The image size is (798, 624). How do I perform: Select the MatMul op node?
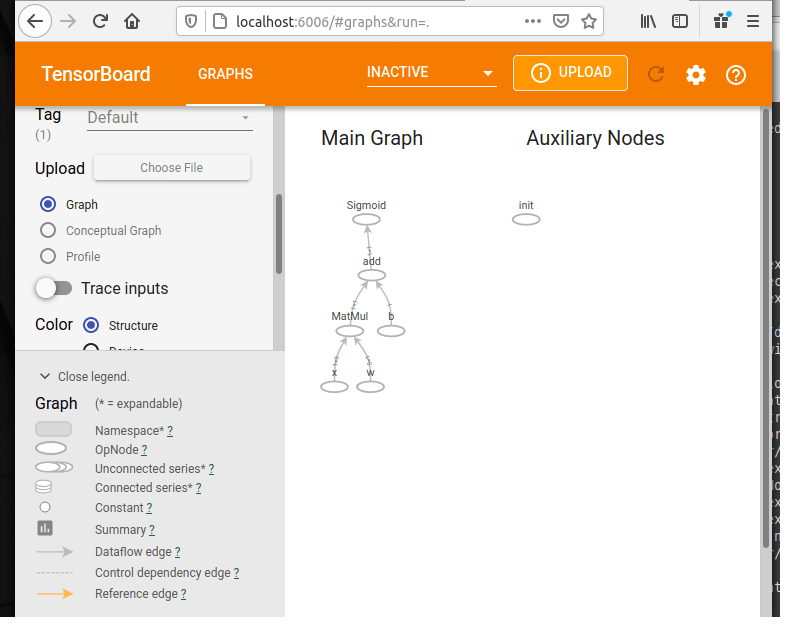350,330
